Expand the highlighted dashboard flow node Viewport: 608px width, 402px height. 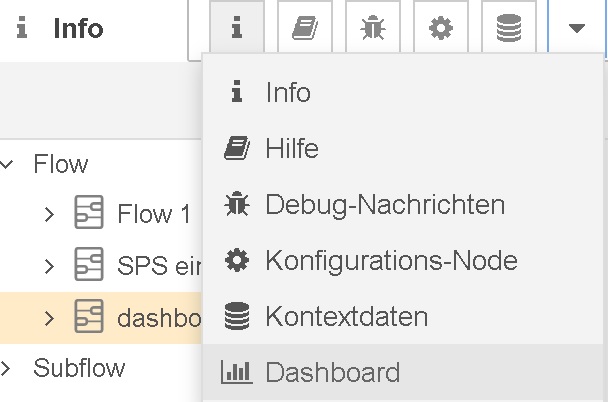(49, 318)
